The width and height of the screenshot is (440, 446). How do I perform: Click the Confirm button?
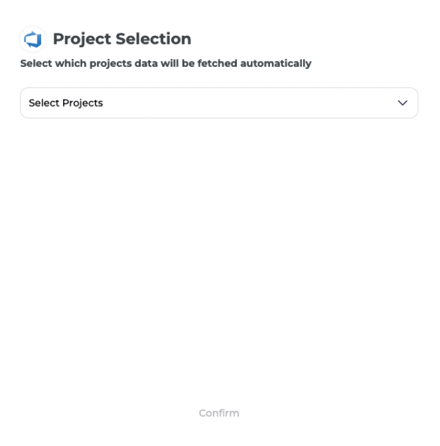point(219,413)
